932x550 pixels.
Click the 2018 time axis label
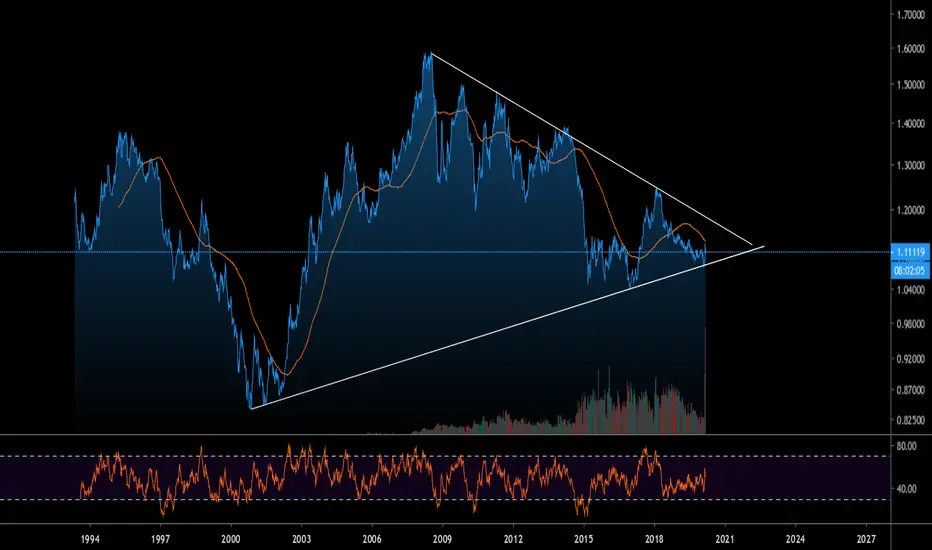[x=654, y=539]
